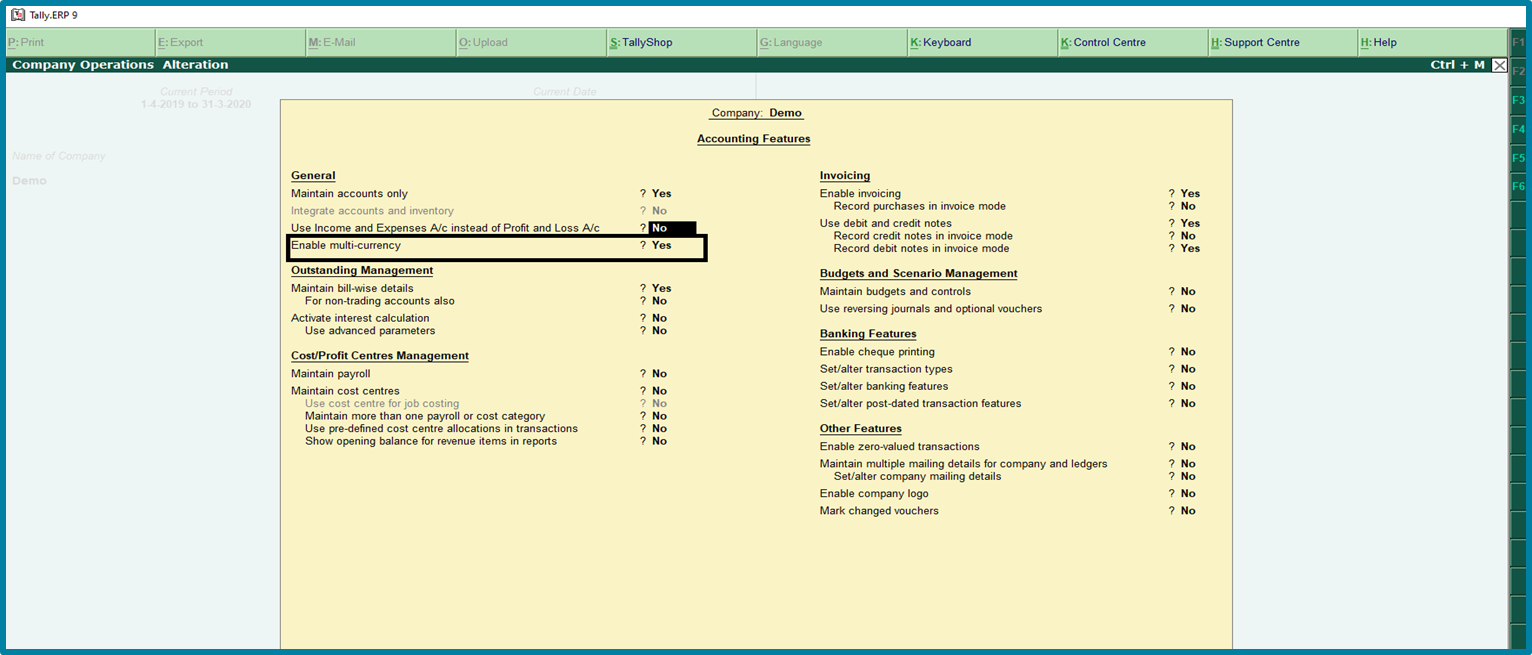The image size is (1532, 655).
Task: Toggle Enable company logo value
Action: 1188,494
